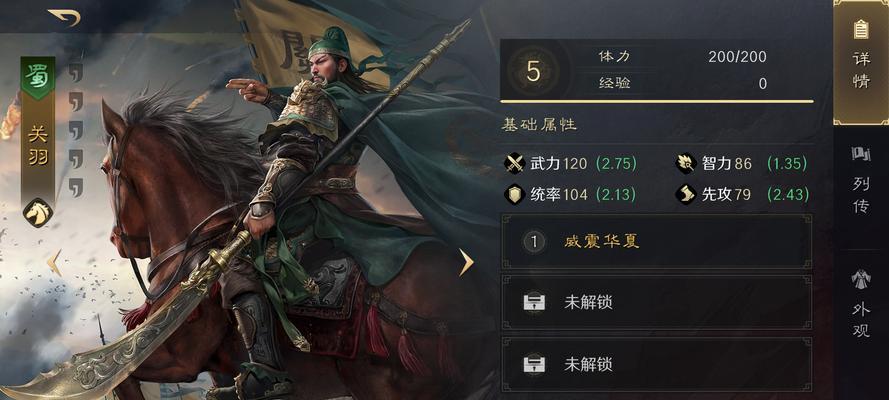Tap the 智力 attribute icon
This screenshot has height=400, width=889.
click(x=686, y=164)
